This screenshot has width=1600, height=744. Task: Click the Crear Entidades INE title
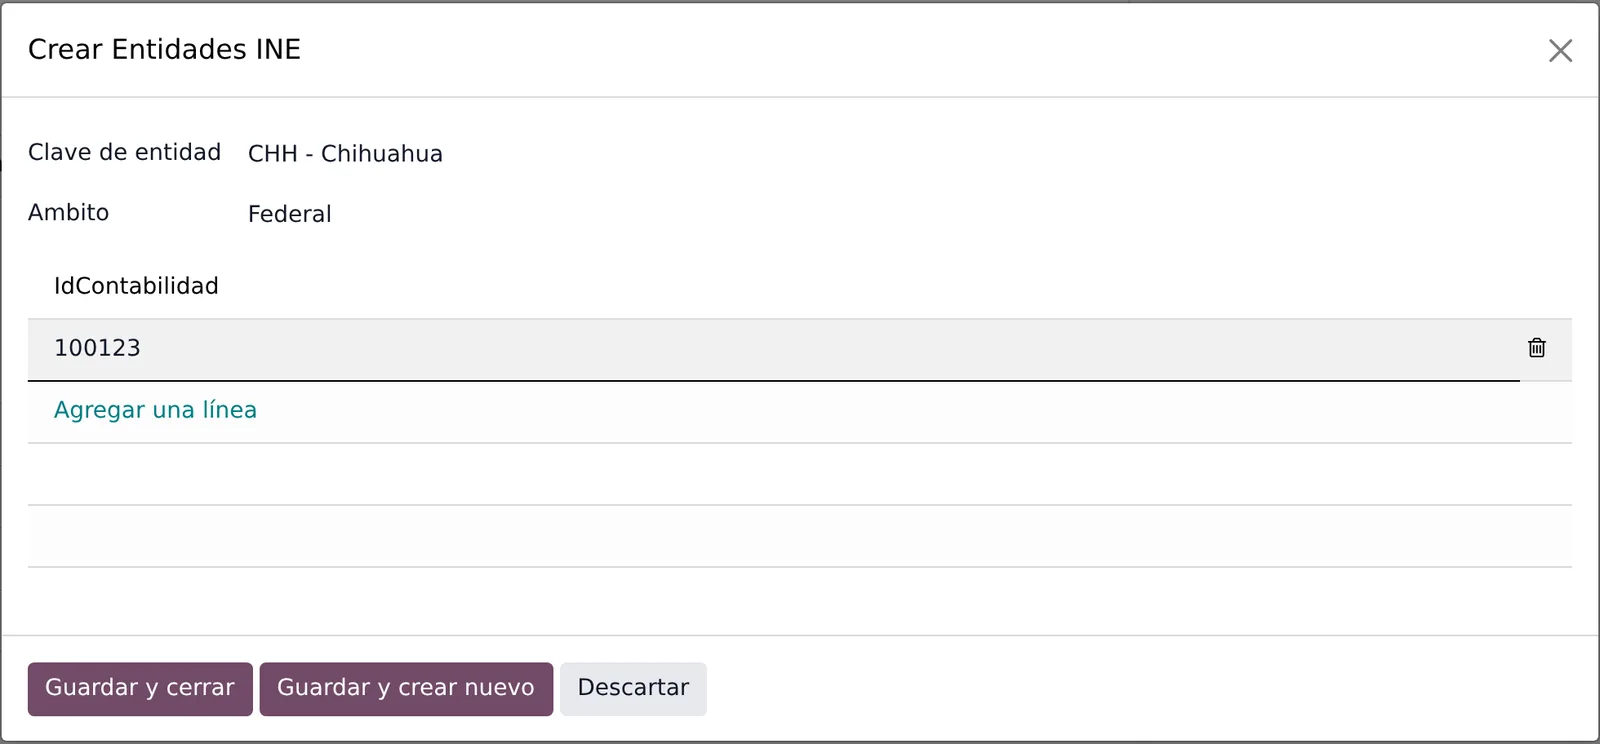point(164,49)
